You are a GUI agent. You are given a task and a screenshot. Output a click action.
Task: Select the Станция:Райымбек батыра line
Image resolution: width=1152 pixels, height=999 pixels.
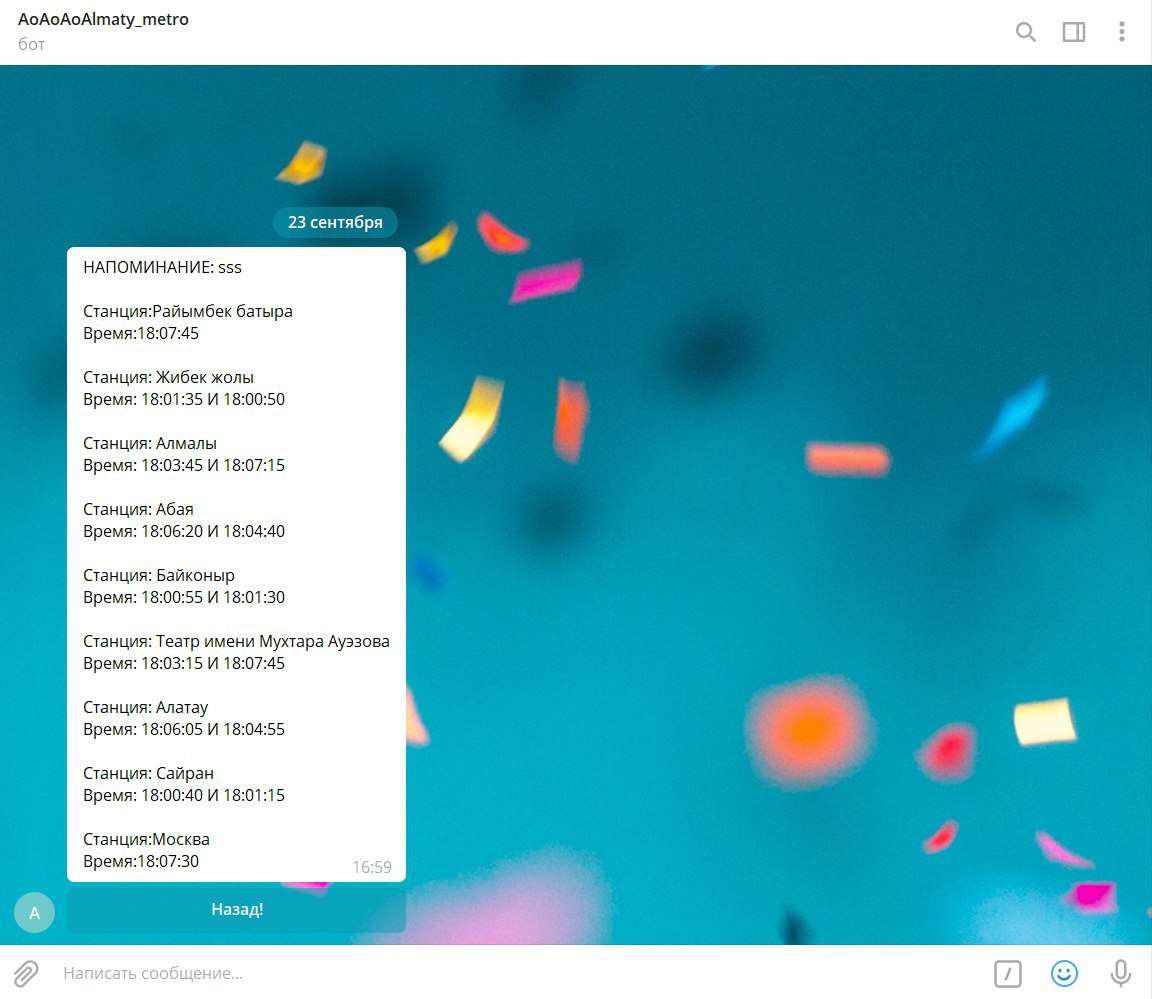pos(187,311)
